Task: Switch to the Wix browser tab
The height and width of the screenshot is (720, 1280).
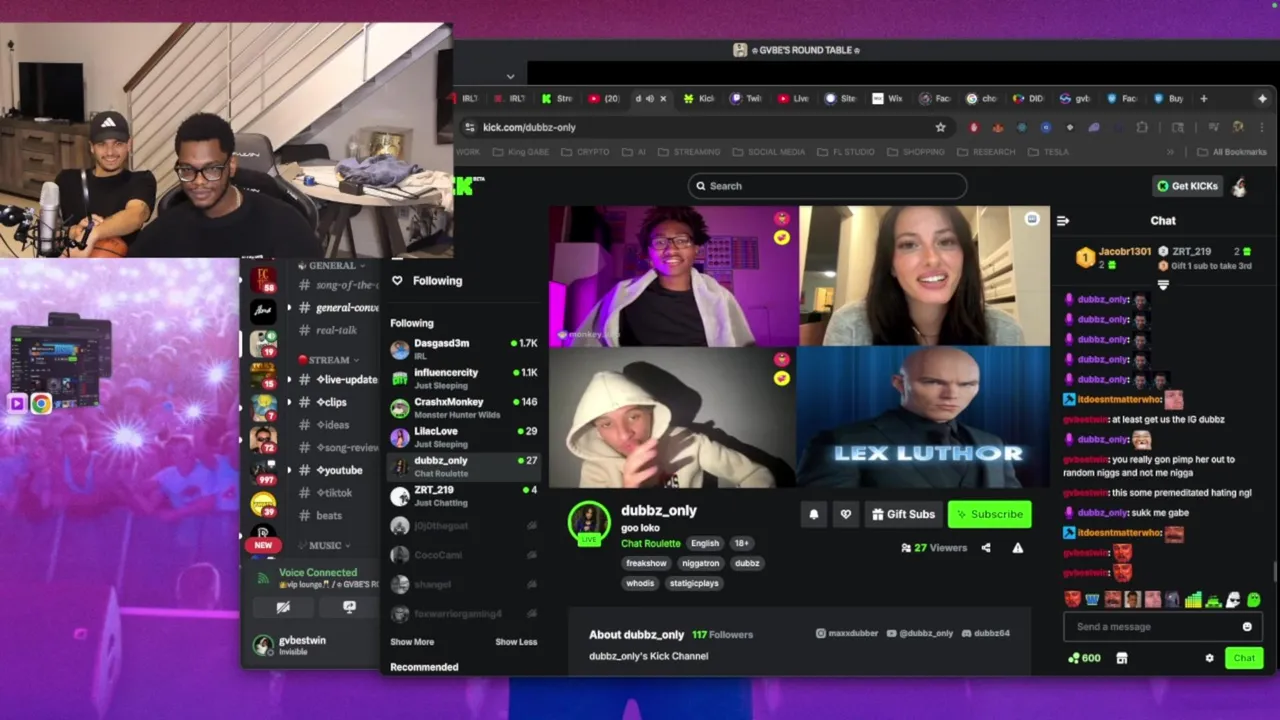Action: point(886,99)
